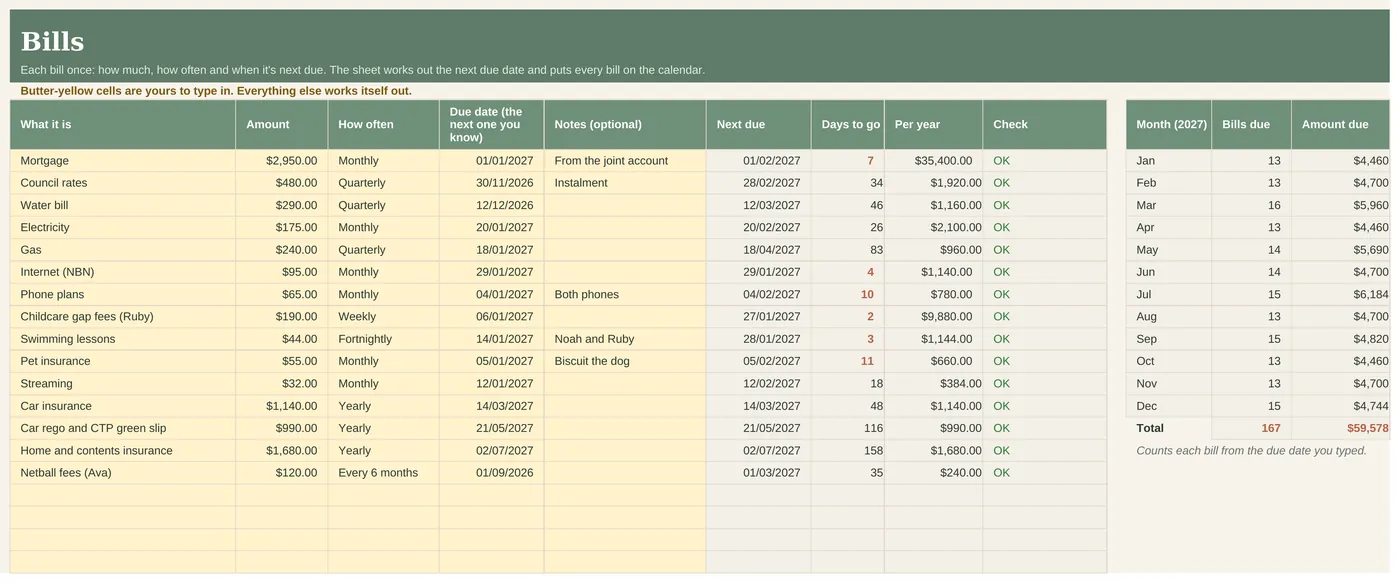
Task: Click the Gas due date 18/01/2027
Action: [491, 250]
